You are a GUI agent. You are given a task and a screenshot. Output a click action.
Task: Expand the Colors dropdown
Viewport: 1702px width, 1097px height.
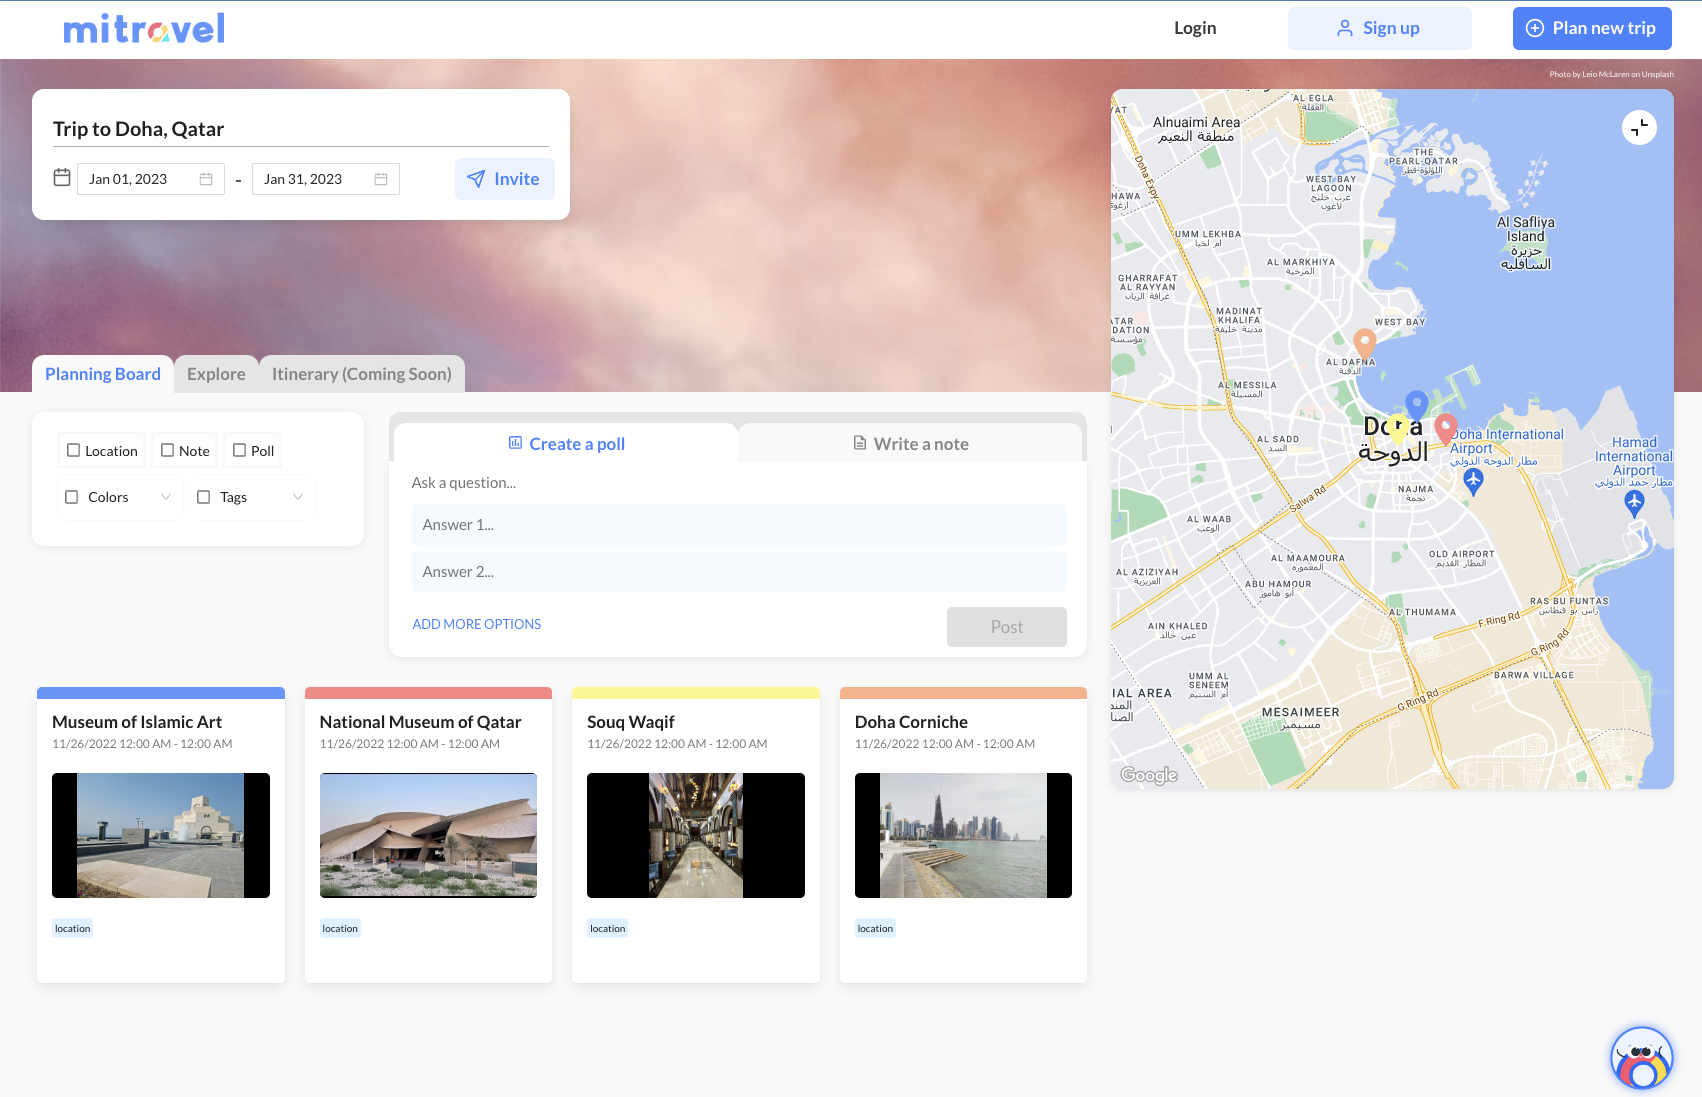point(166,497)
